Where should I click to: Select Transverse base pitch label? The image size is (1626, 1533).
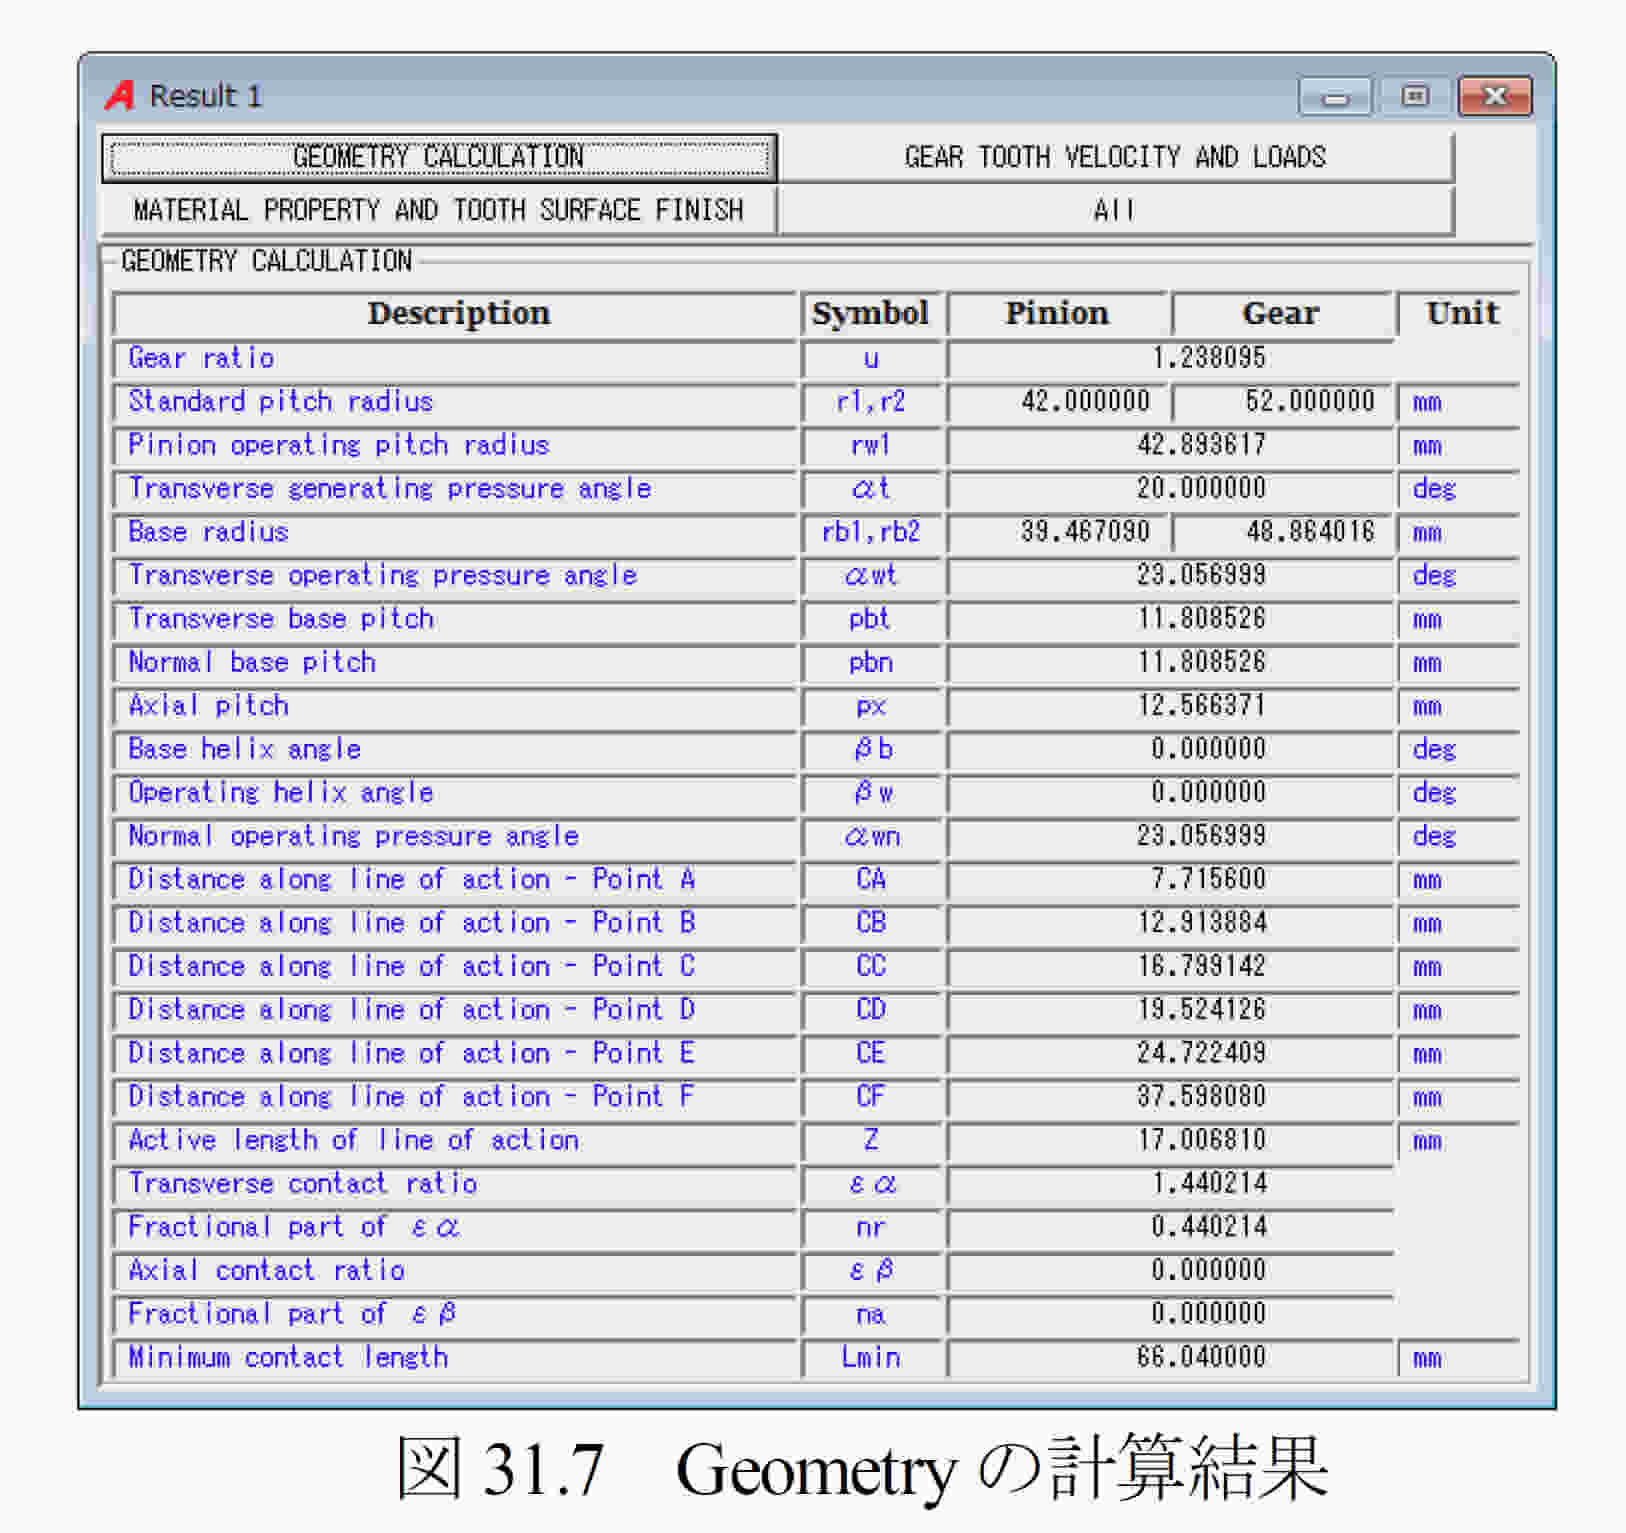pos(281,619)
